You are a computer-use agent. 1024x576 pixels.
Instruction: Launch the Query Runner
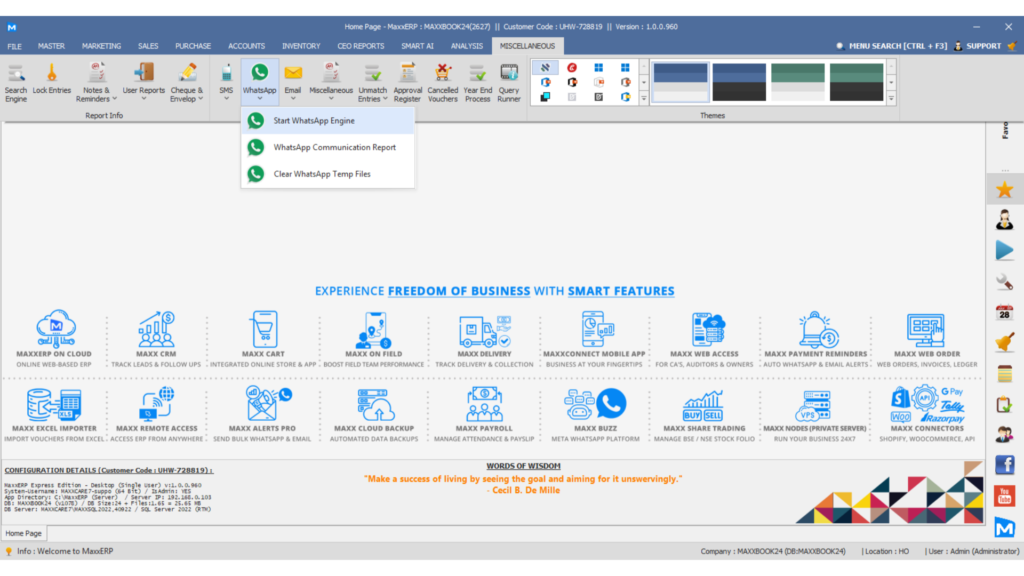tap(509, 83)
